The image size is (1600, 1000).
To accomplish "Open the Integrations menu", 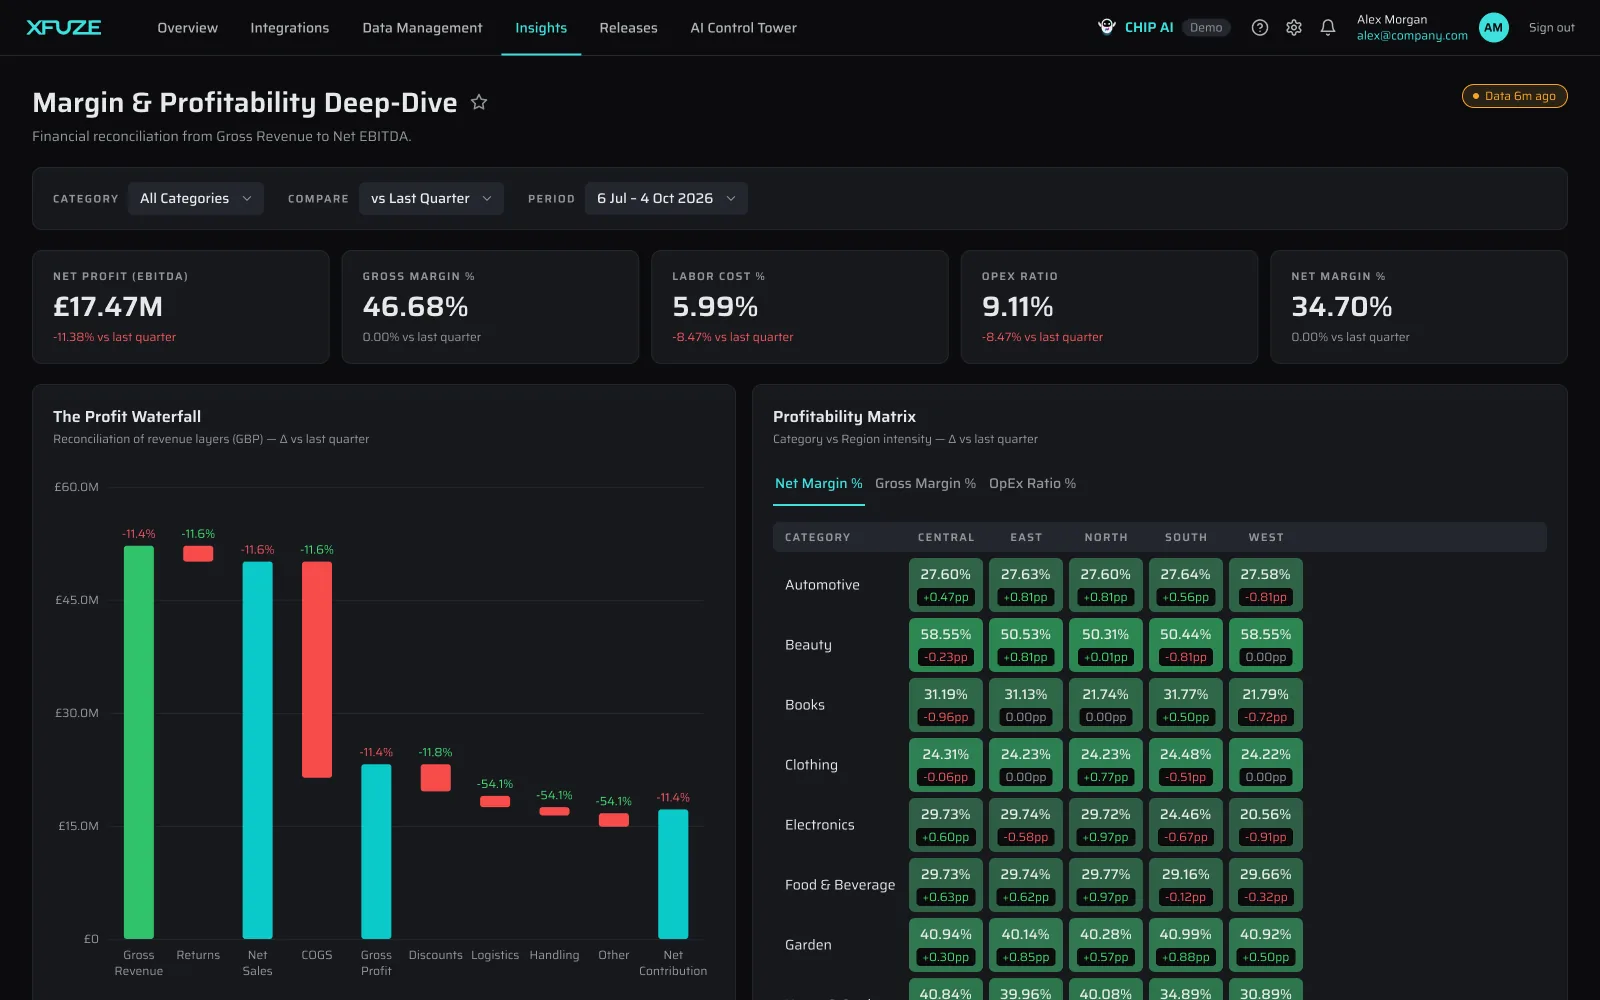I will (289, 28).
